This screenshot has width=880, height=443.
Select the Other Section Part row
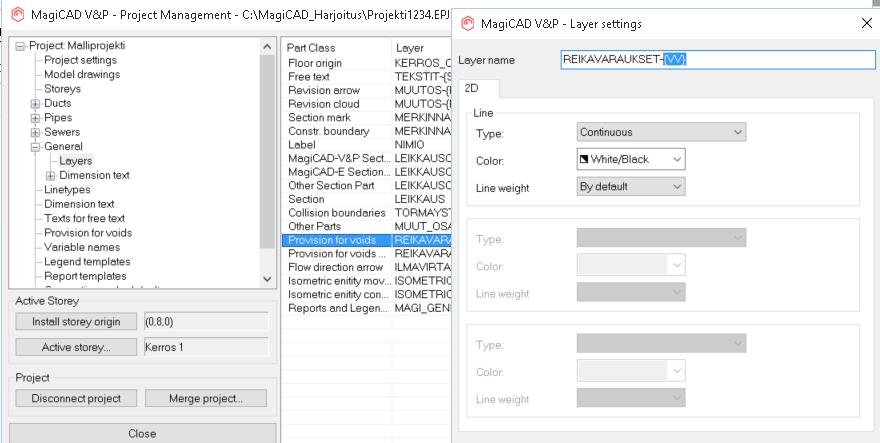(367, 185)
